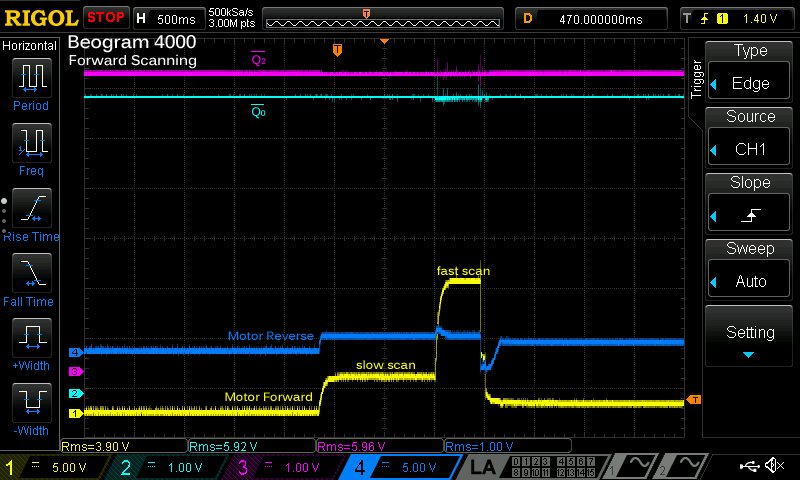Pick the -Width measurement icon
Screen dimensions: 800x480
[x=31, y=402]
